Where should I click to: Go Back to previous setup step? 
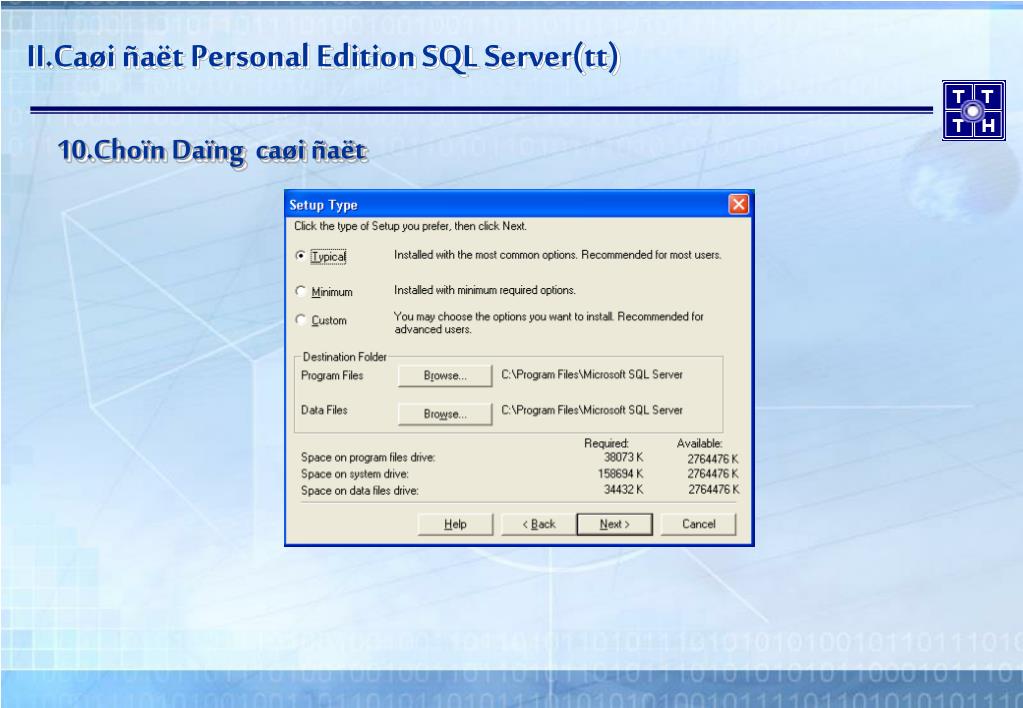(x=538, y=524)
